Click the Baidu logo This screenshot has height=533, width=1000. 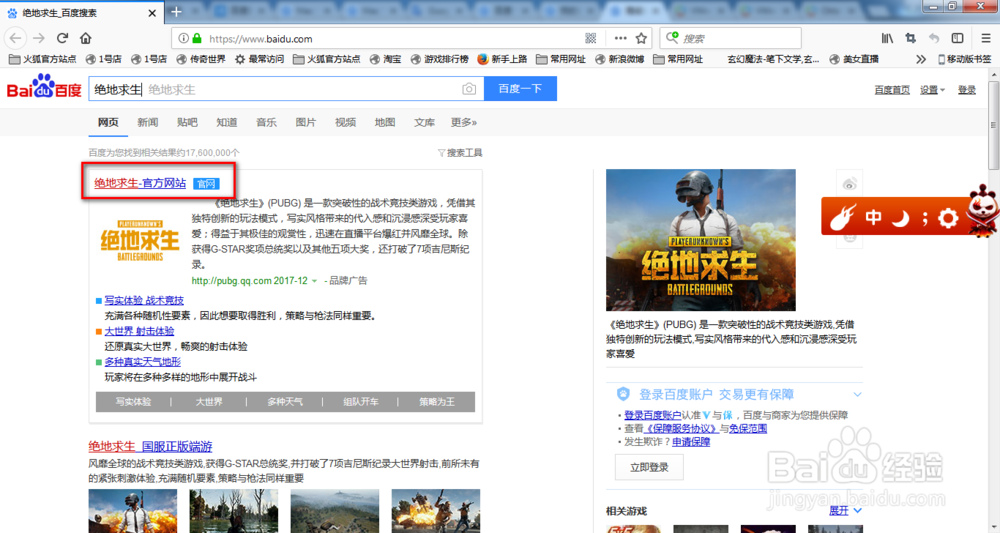[x=44, y=87]
